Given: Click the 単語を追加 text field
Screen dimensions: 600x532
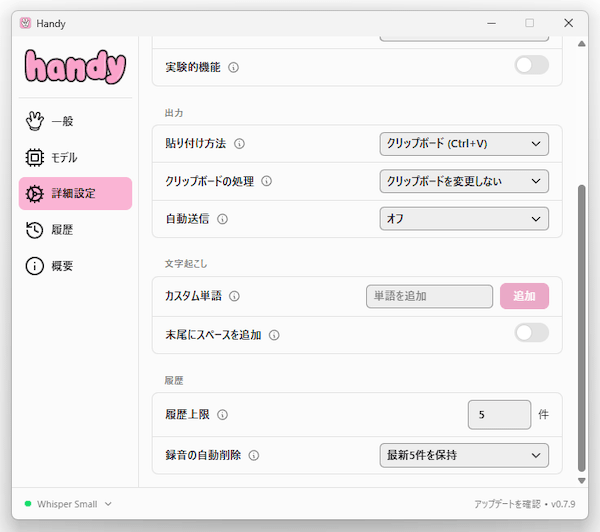Looking at the screenshot, I should [429, 297].
